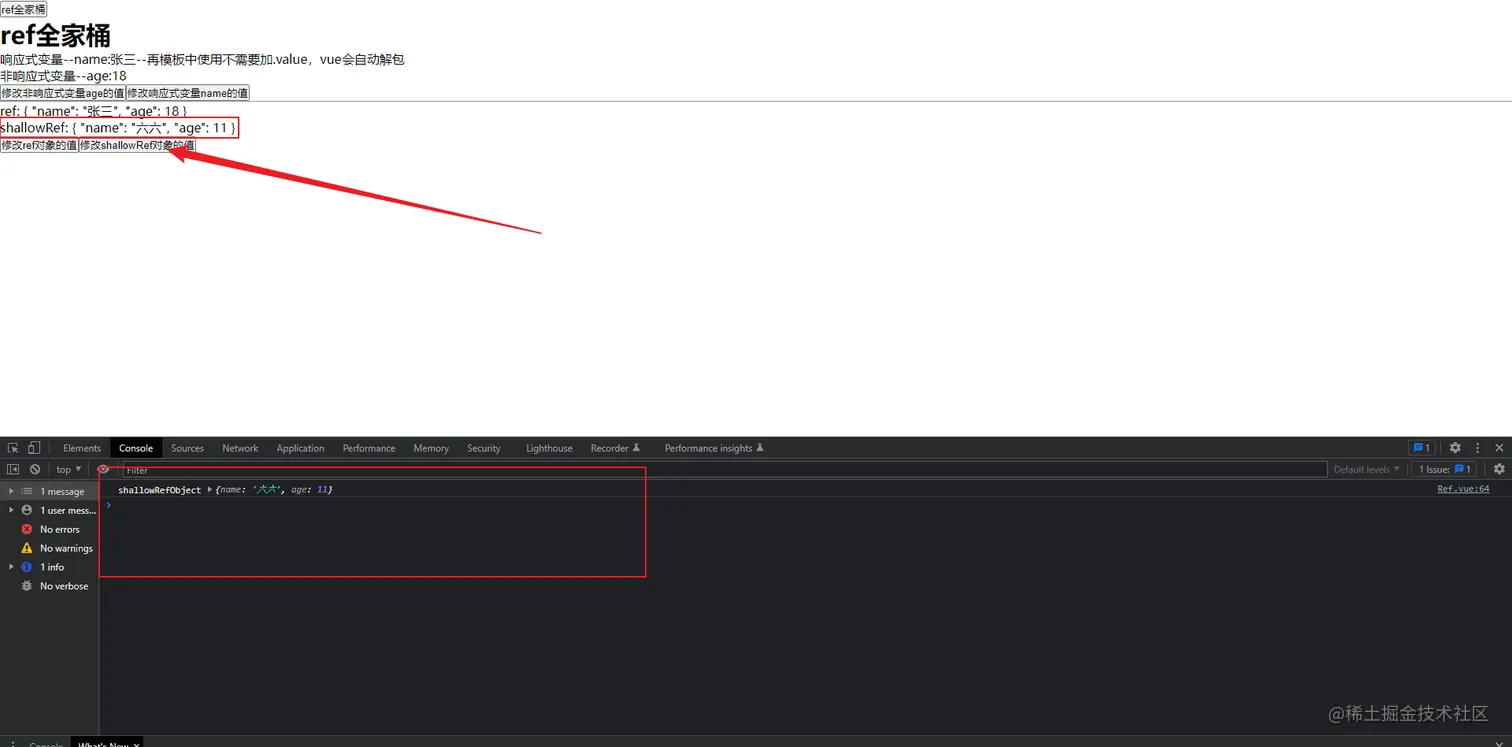Image resolution: width=1512 pixels, height=747 pixels.
Task: Click the ref: JSON output line
Action: [x=94, y=111]
